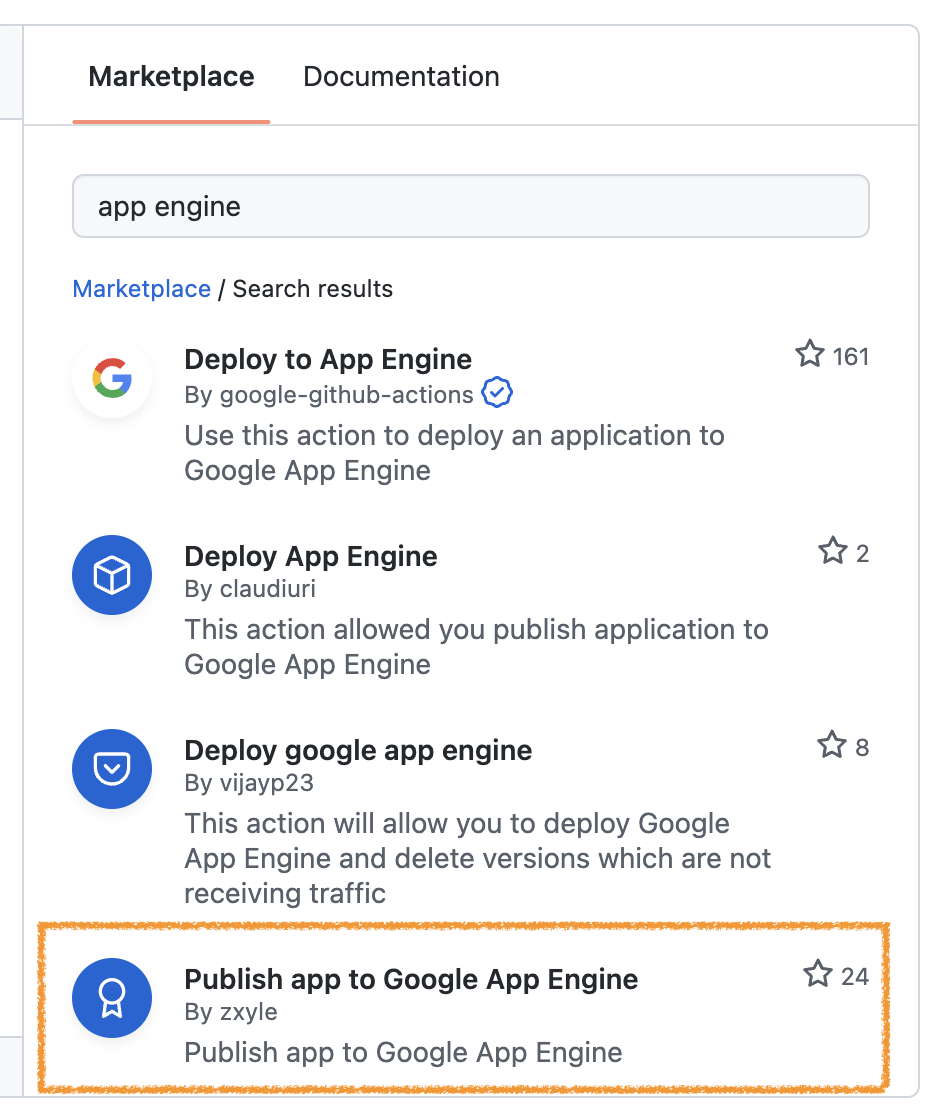
Task: Focus the search field containing app engine
Action: pyautogui.click(x=471, y=206)
